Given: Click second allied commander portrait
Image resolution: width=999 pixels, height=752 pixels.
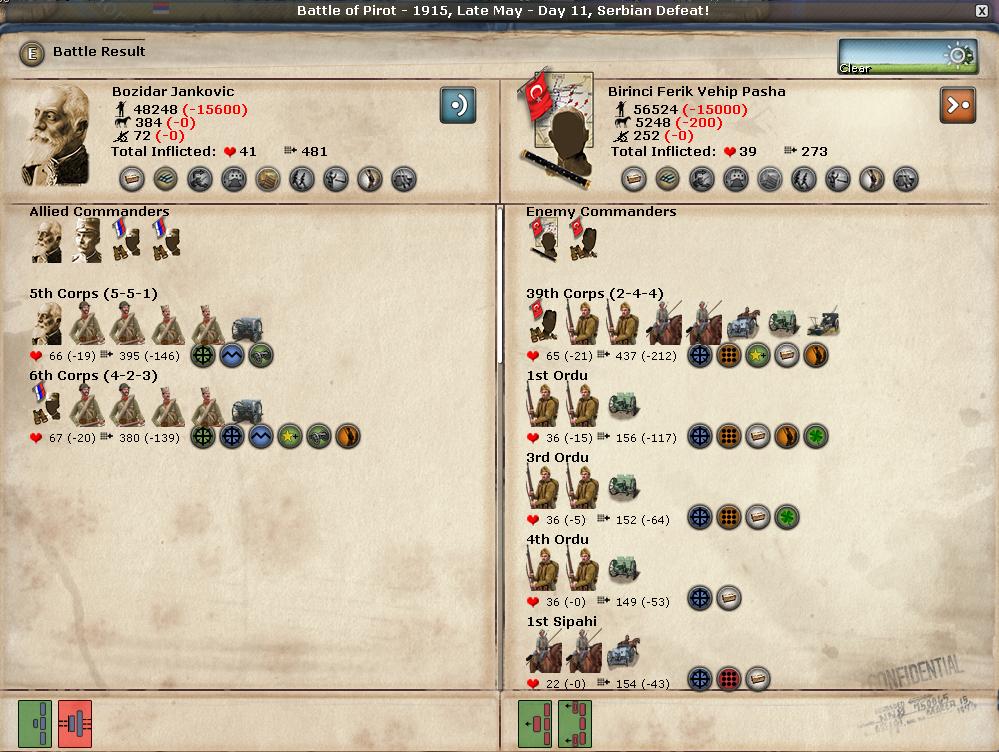Looking at the screenshot, I should [87, 241].
